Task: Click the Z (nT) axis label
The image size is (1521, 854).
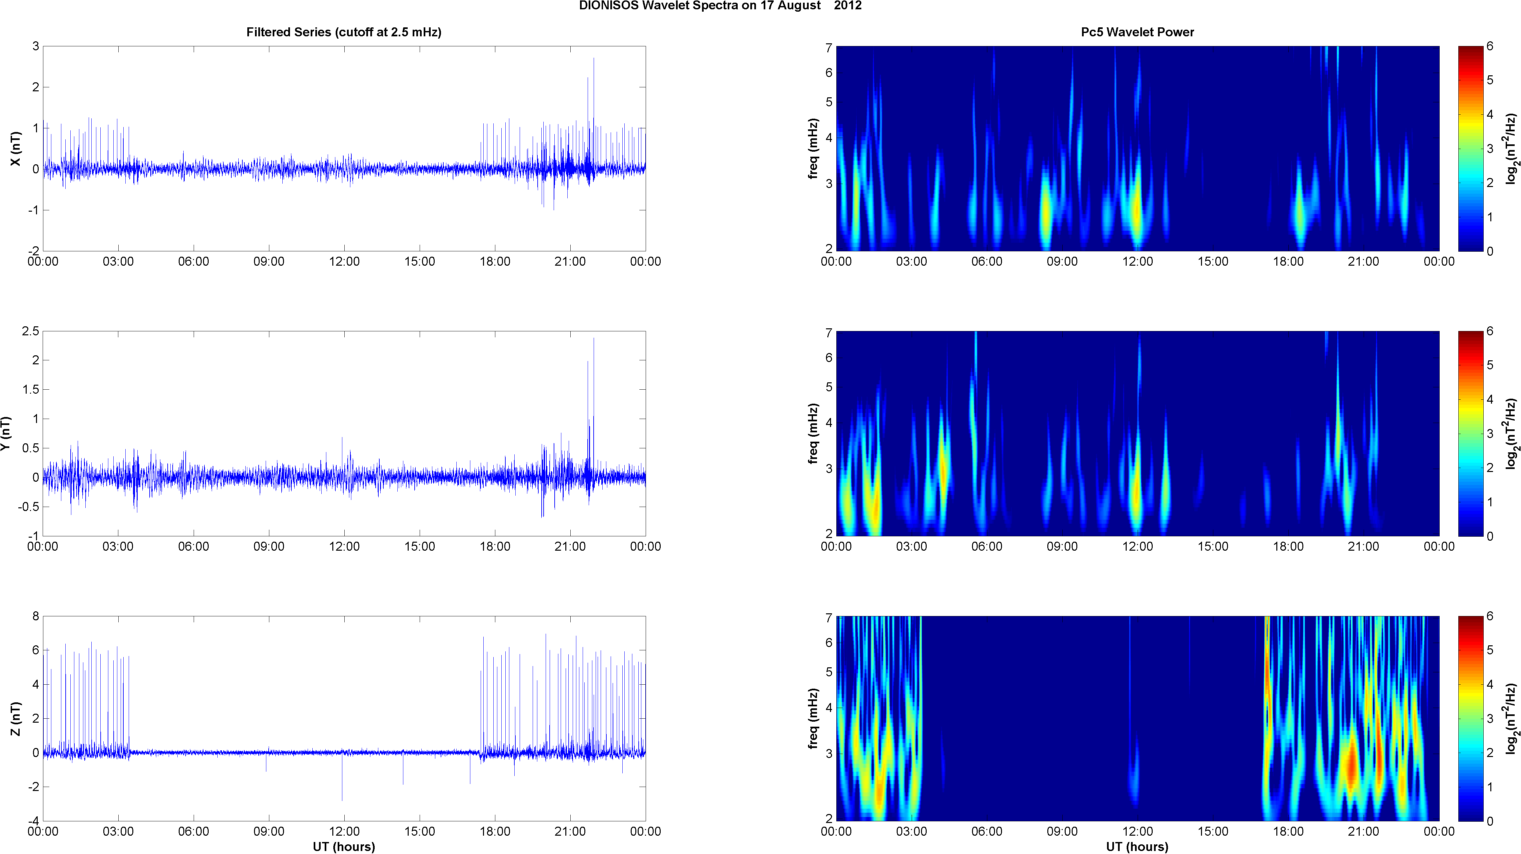Action: (15, 719)
